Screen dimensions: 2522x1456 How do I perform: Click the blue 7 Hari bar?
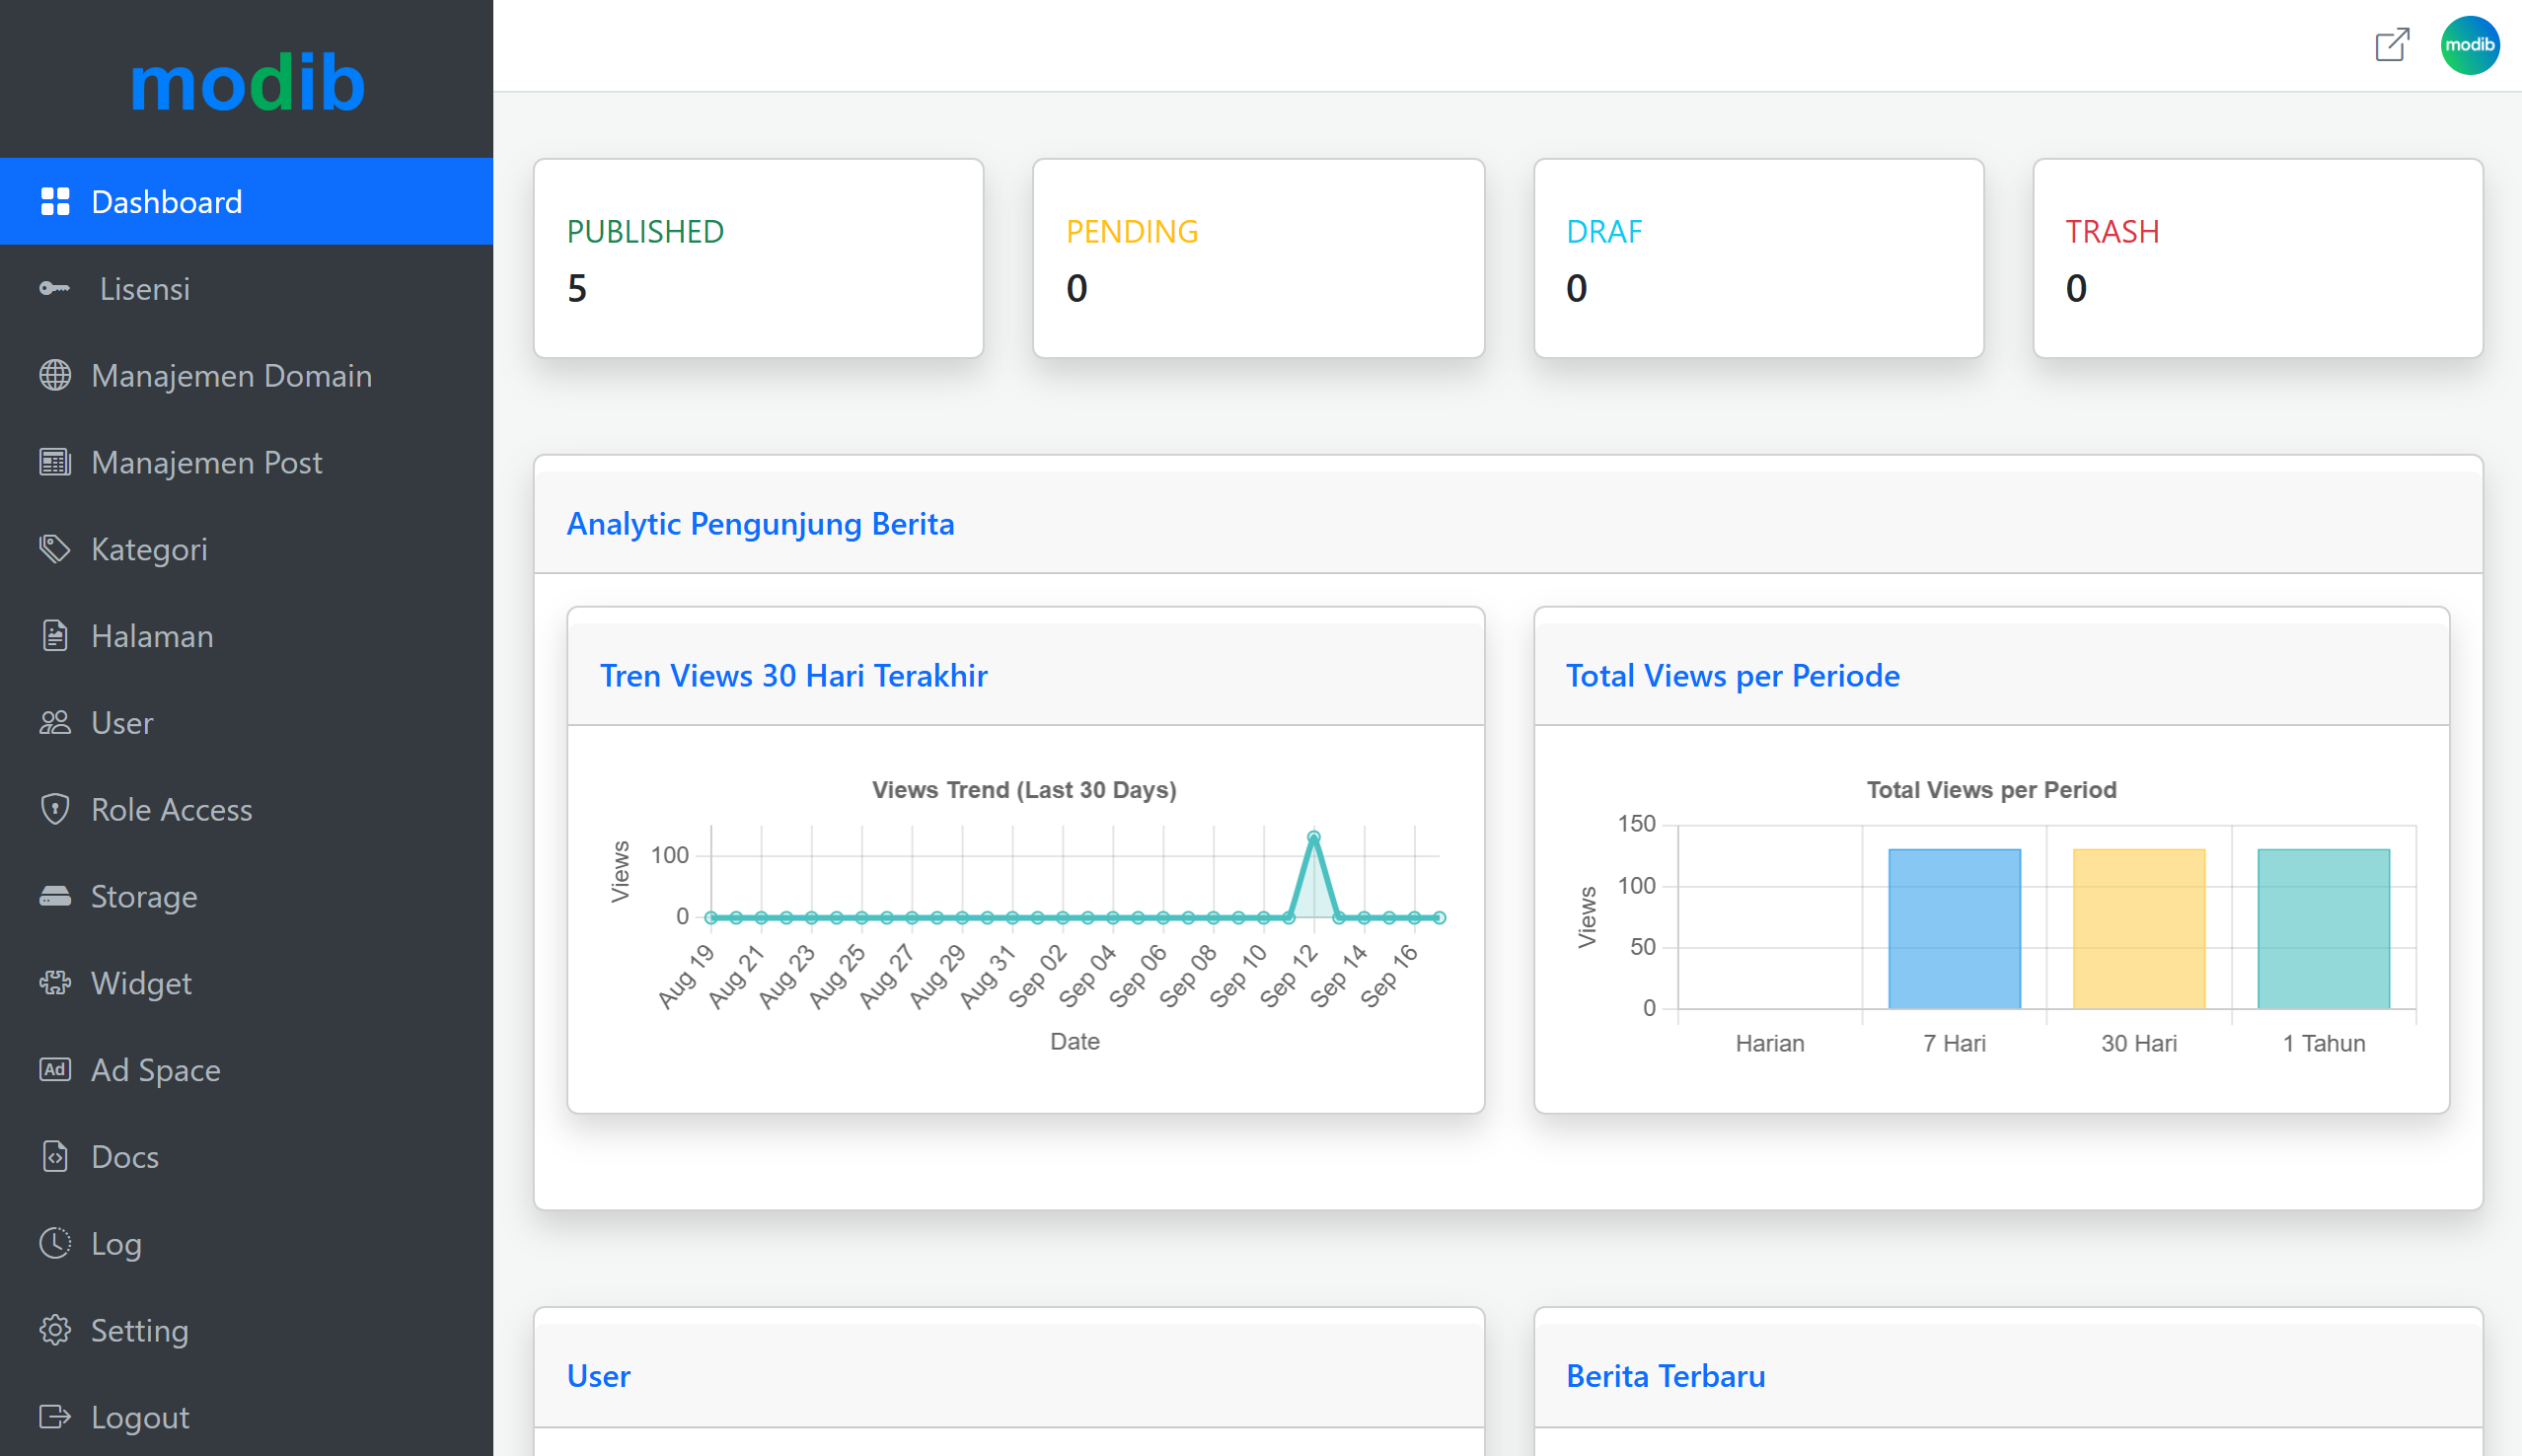[x=1954, y=928]
